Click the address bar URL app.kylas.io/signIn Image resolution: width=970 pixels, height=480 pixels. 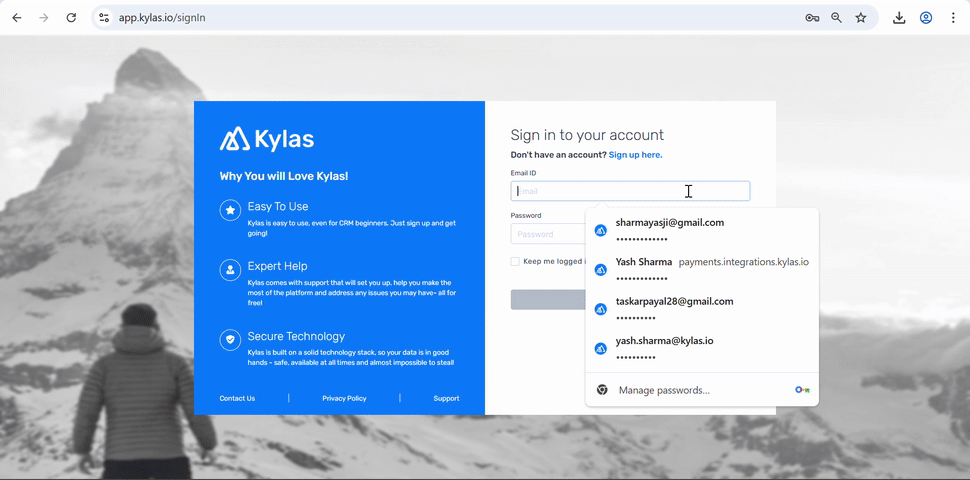[x=162, y=18]
